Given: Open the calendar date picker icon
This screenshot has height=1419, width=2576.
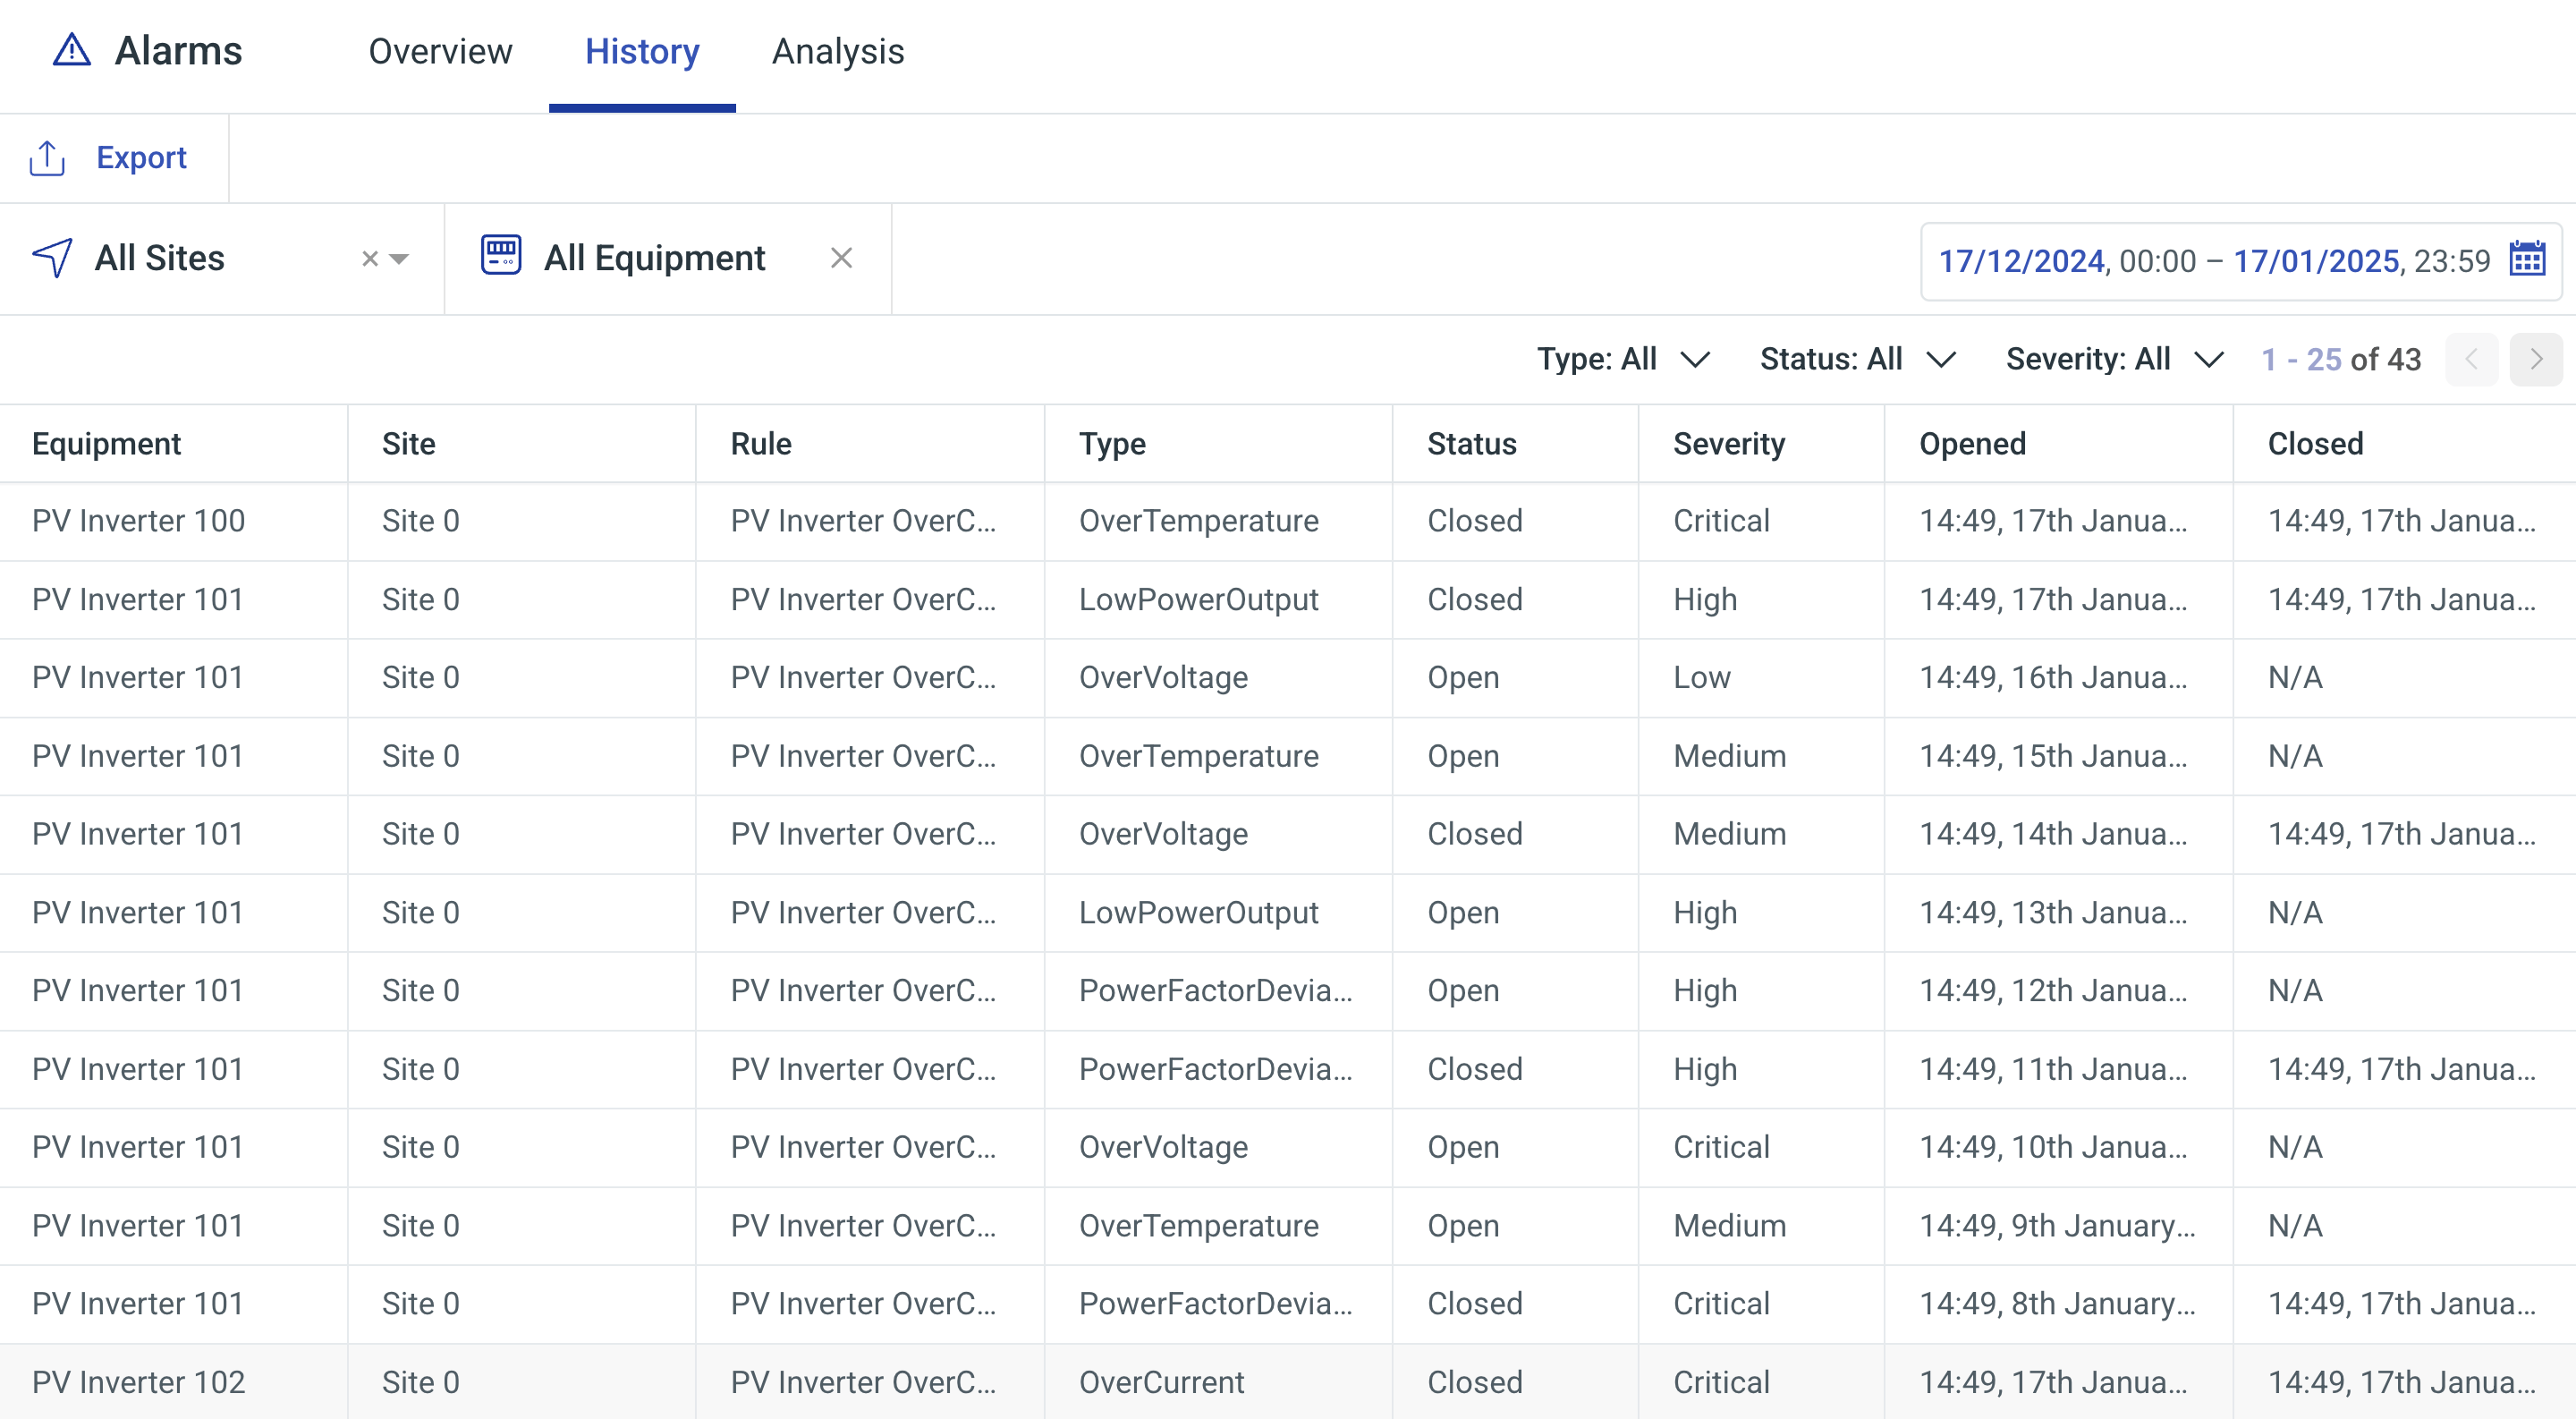Looking at the screenshot, I should click(2527, 259).
